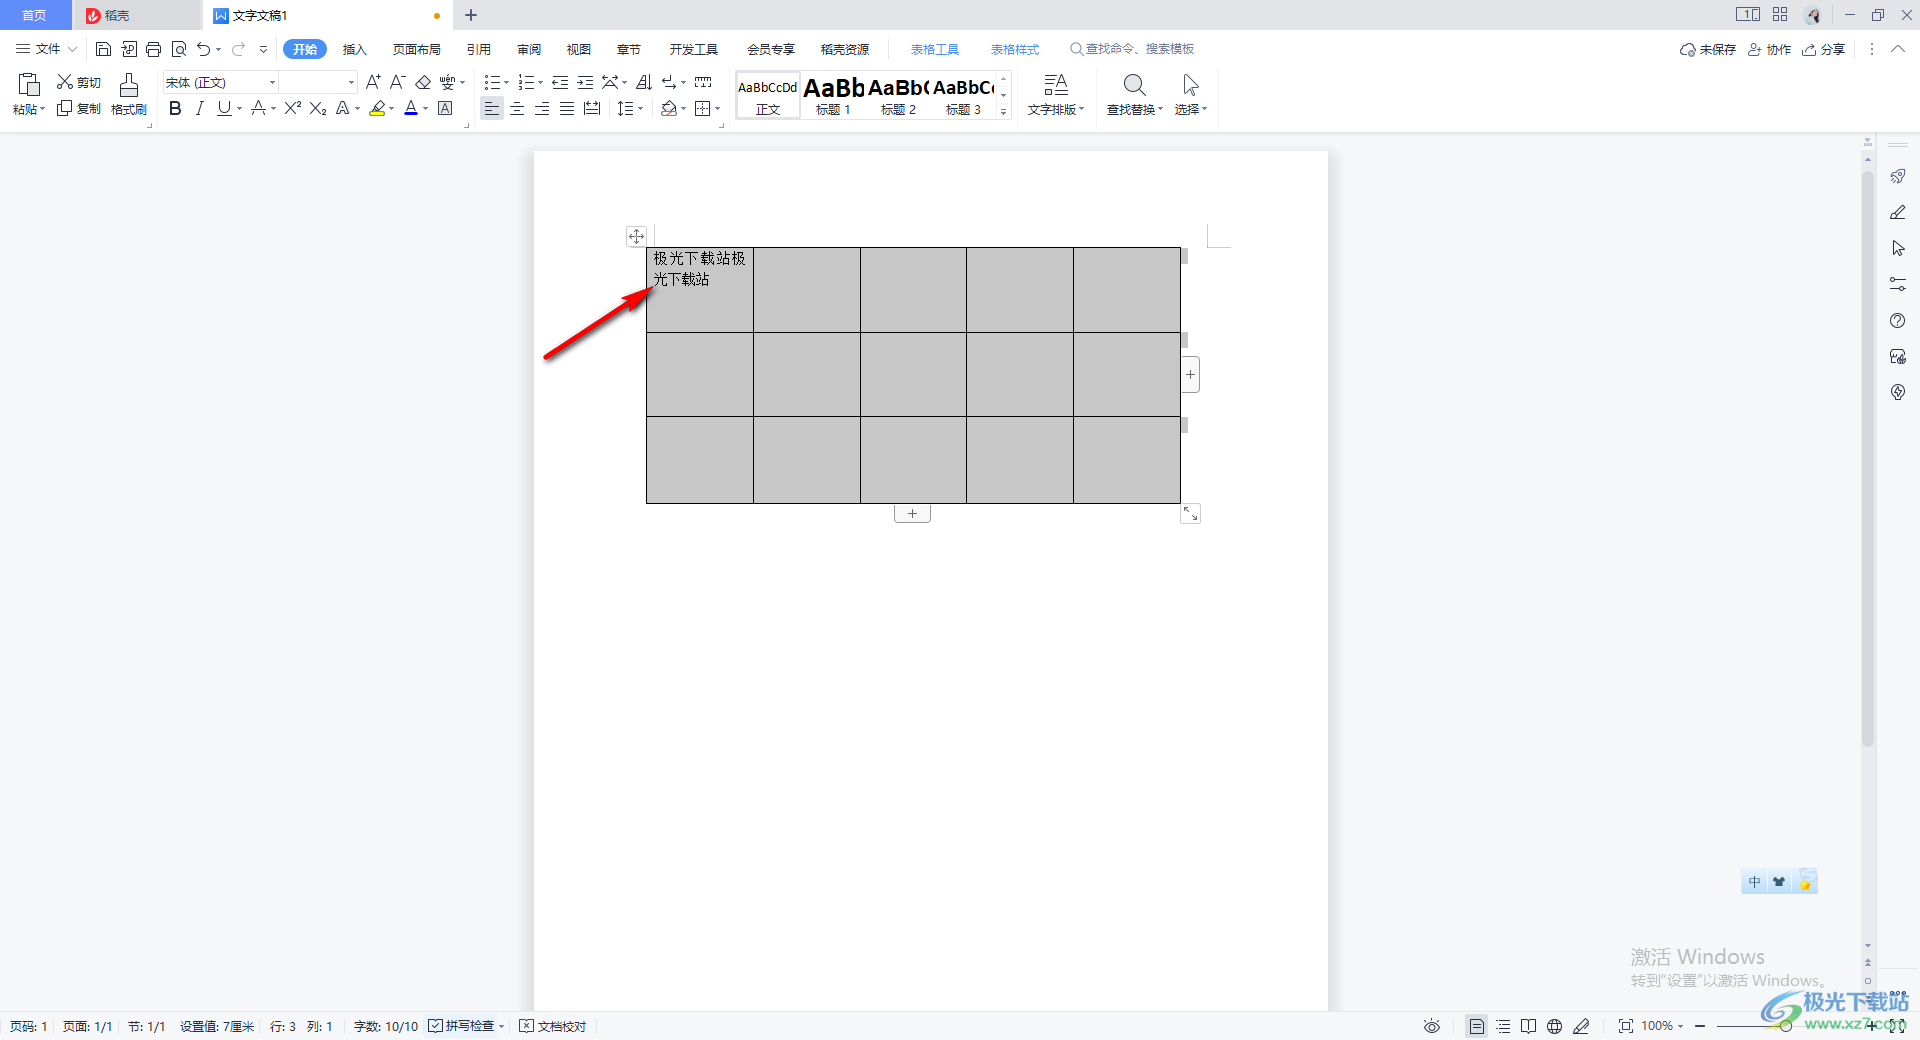The image size is (1920, 1040).
Task: Toggle italic formatting
Action: coord(200,108)
